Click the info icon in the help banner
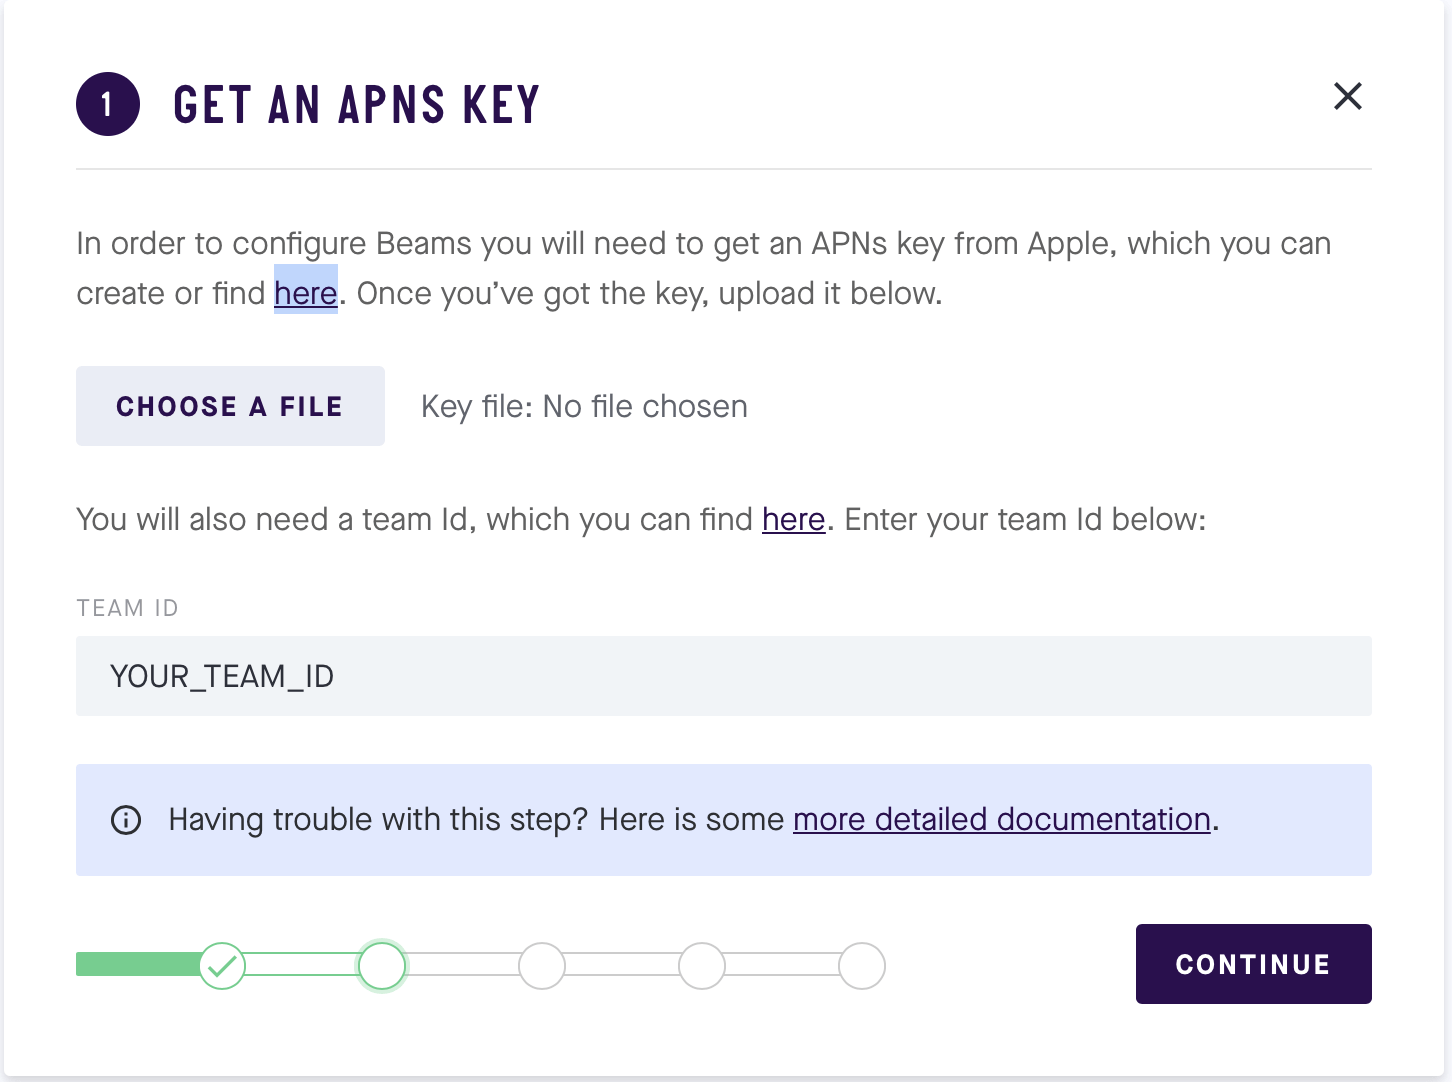Image resolution: width=1452 pixels, height=1082 pixels. pos(126,820)
